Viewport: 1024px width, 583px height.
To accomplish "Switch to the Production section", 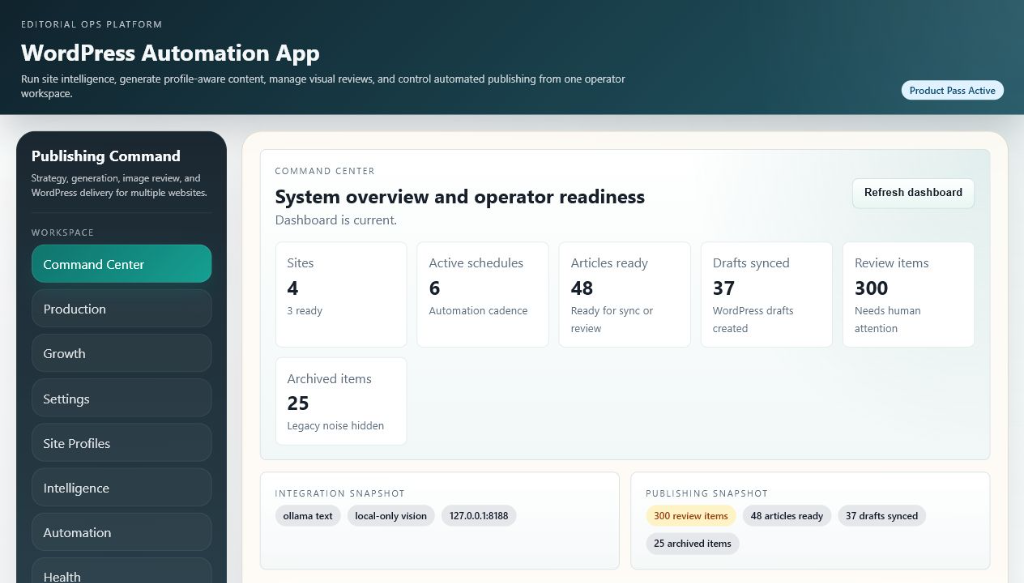I will pyautogui.click(x=121, y=309).
